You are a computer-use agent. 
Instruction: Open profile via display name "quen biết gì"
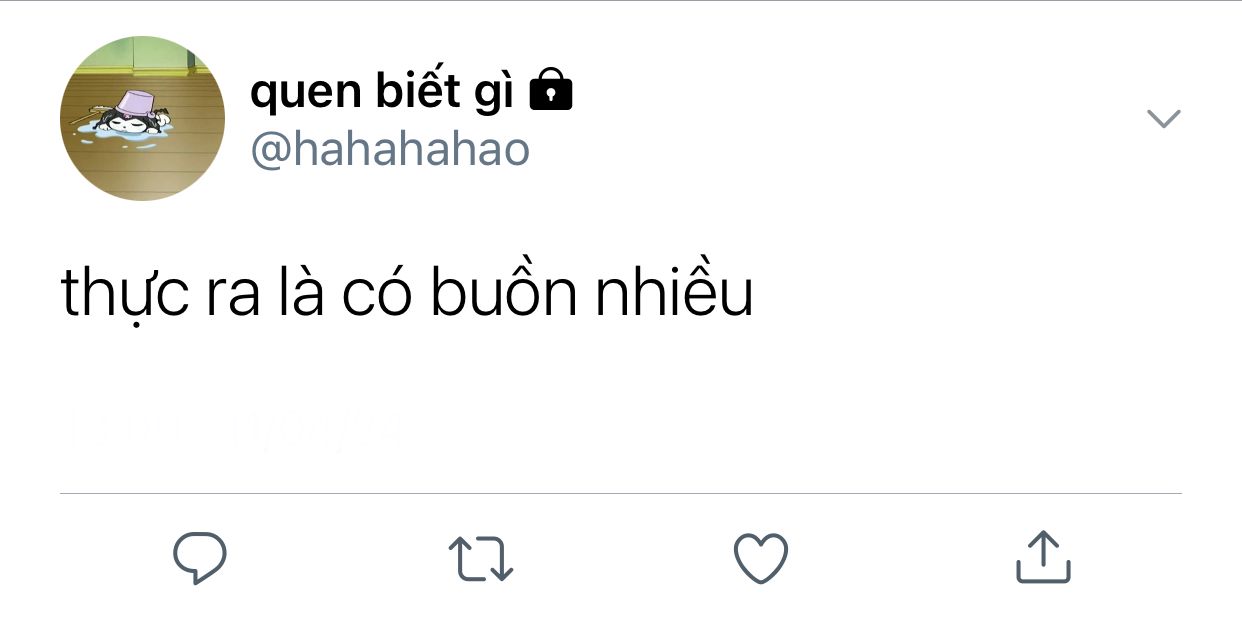tap(381, 93)
